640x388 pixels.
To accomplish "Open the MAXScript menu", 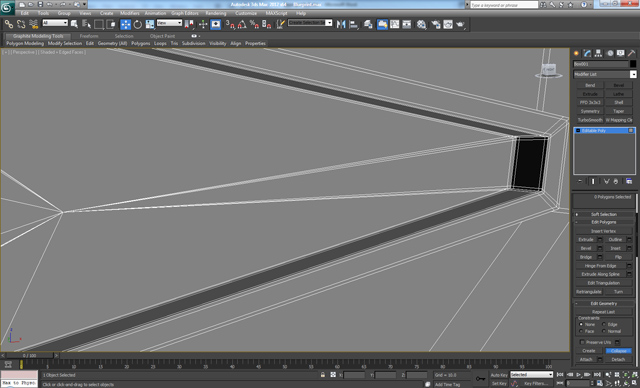I will point(276,13).
